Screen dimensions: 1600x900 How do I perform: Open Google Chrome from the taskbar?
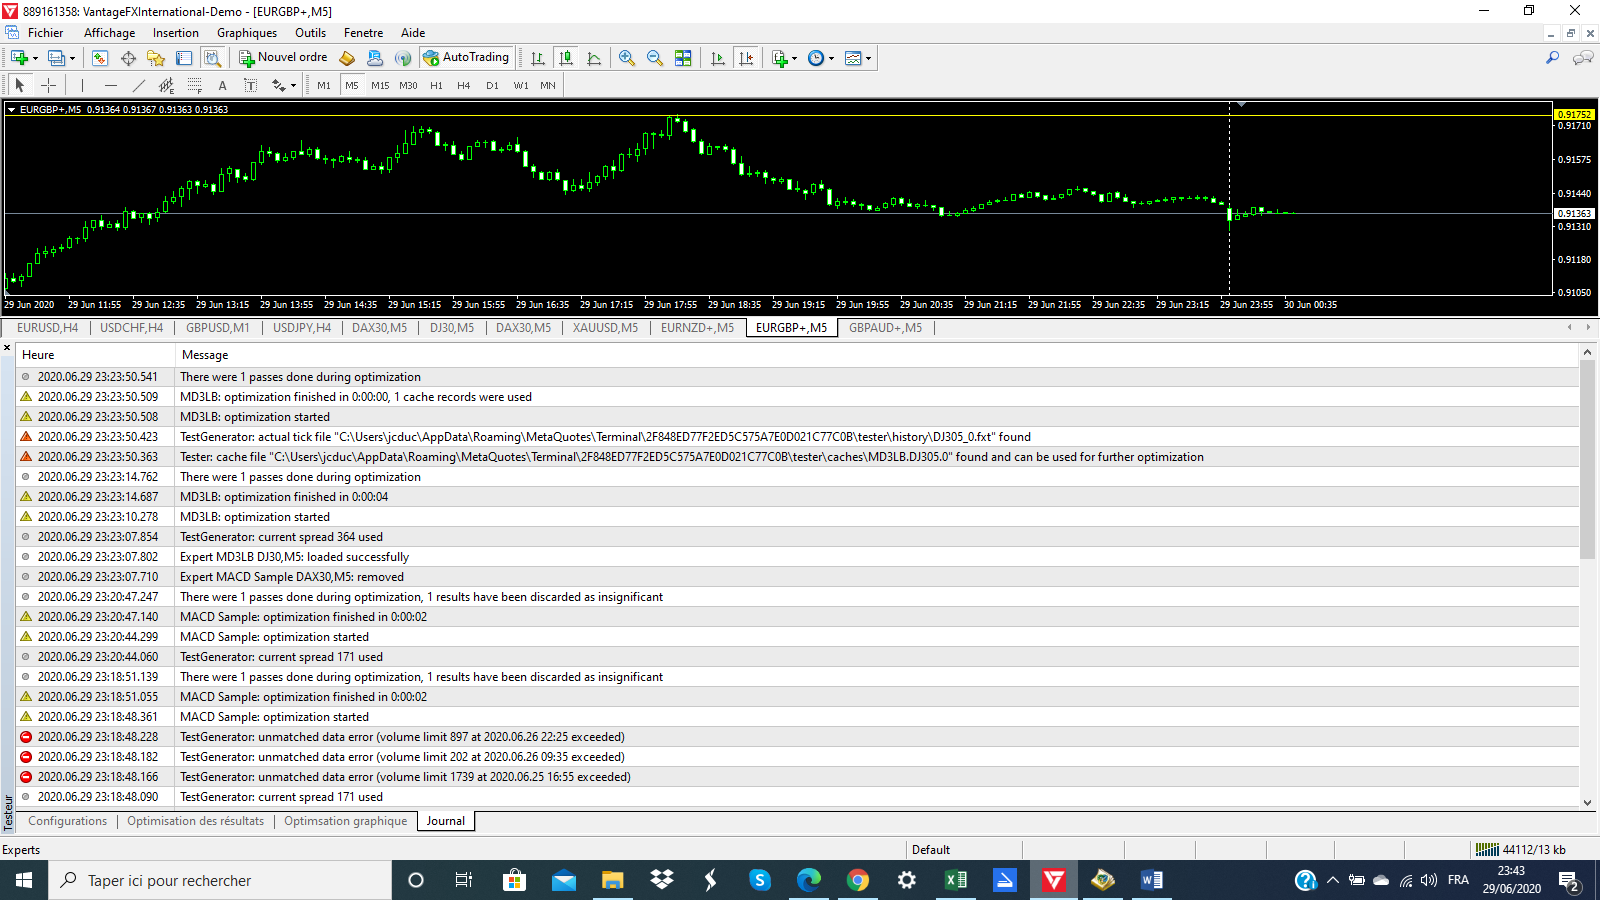pos(857,880)
